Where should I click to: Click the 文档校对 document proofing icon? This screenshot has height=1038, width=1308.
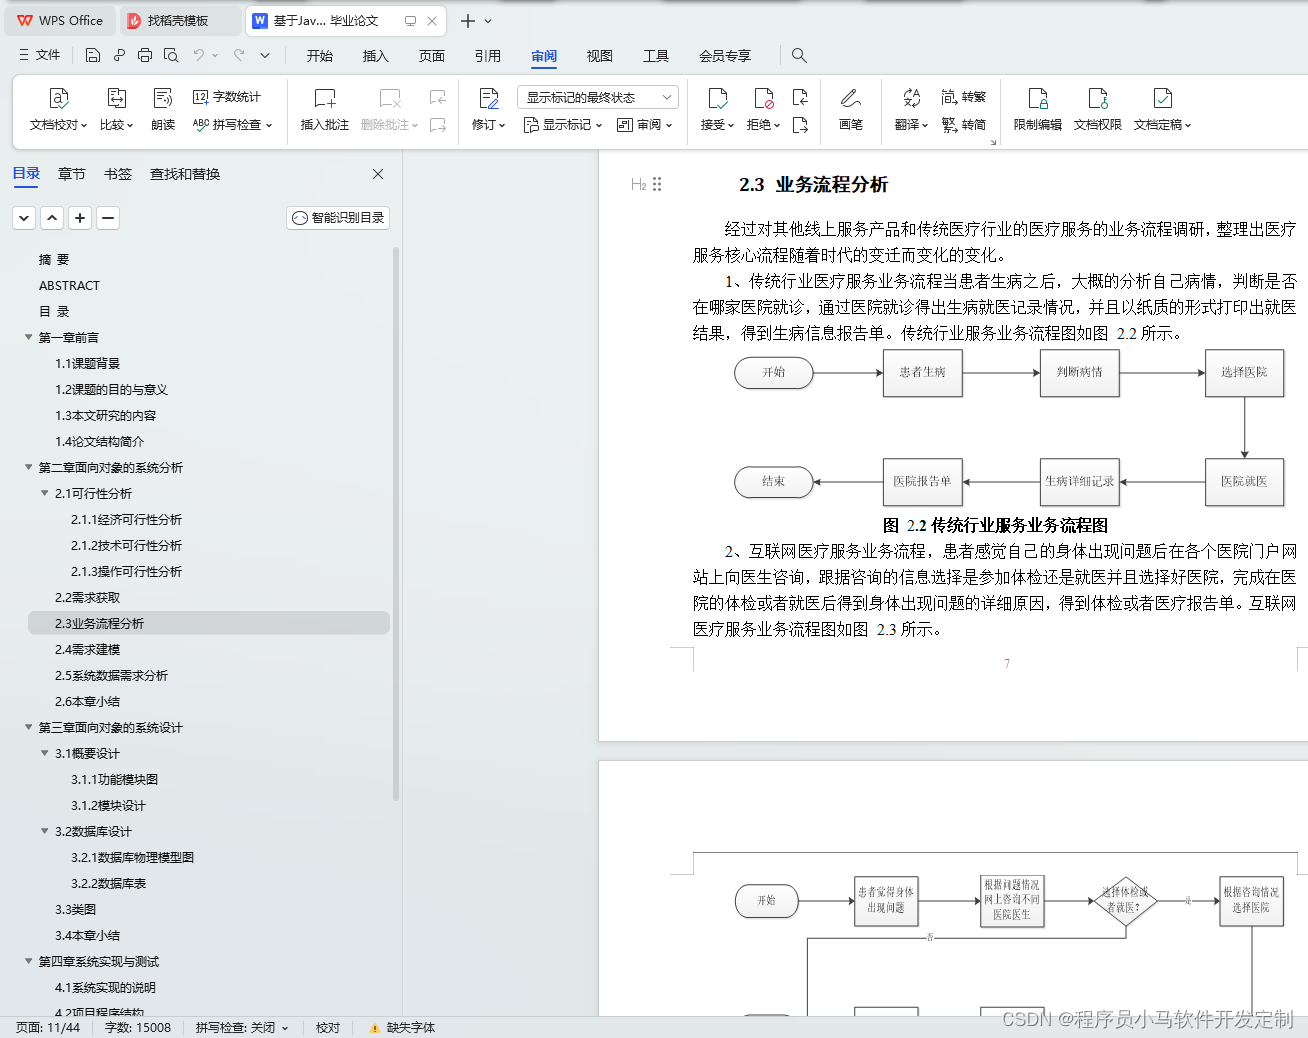[x=59, y=98]
